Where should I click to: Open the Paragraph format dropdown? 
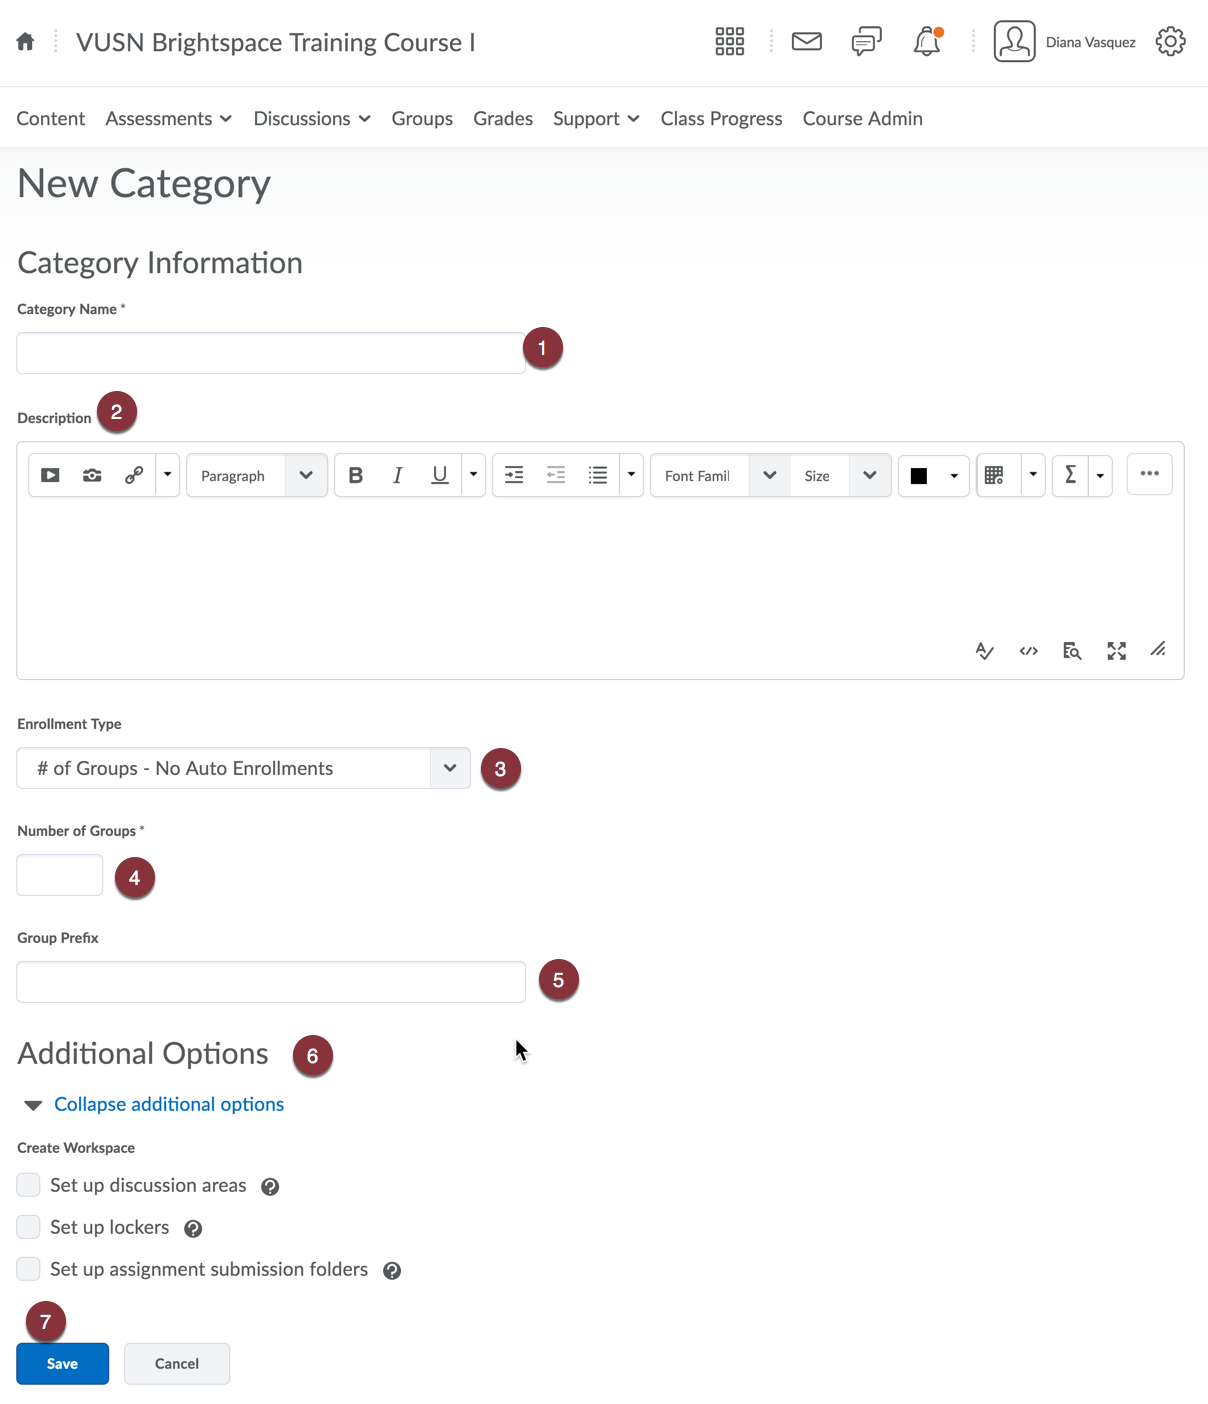(257, 475)
